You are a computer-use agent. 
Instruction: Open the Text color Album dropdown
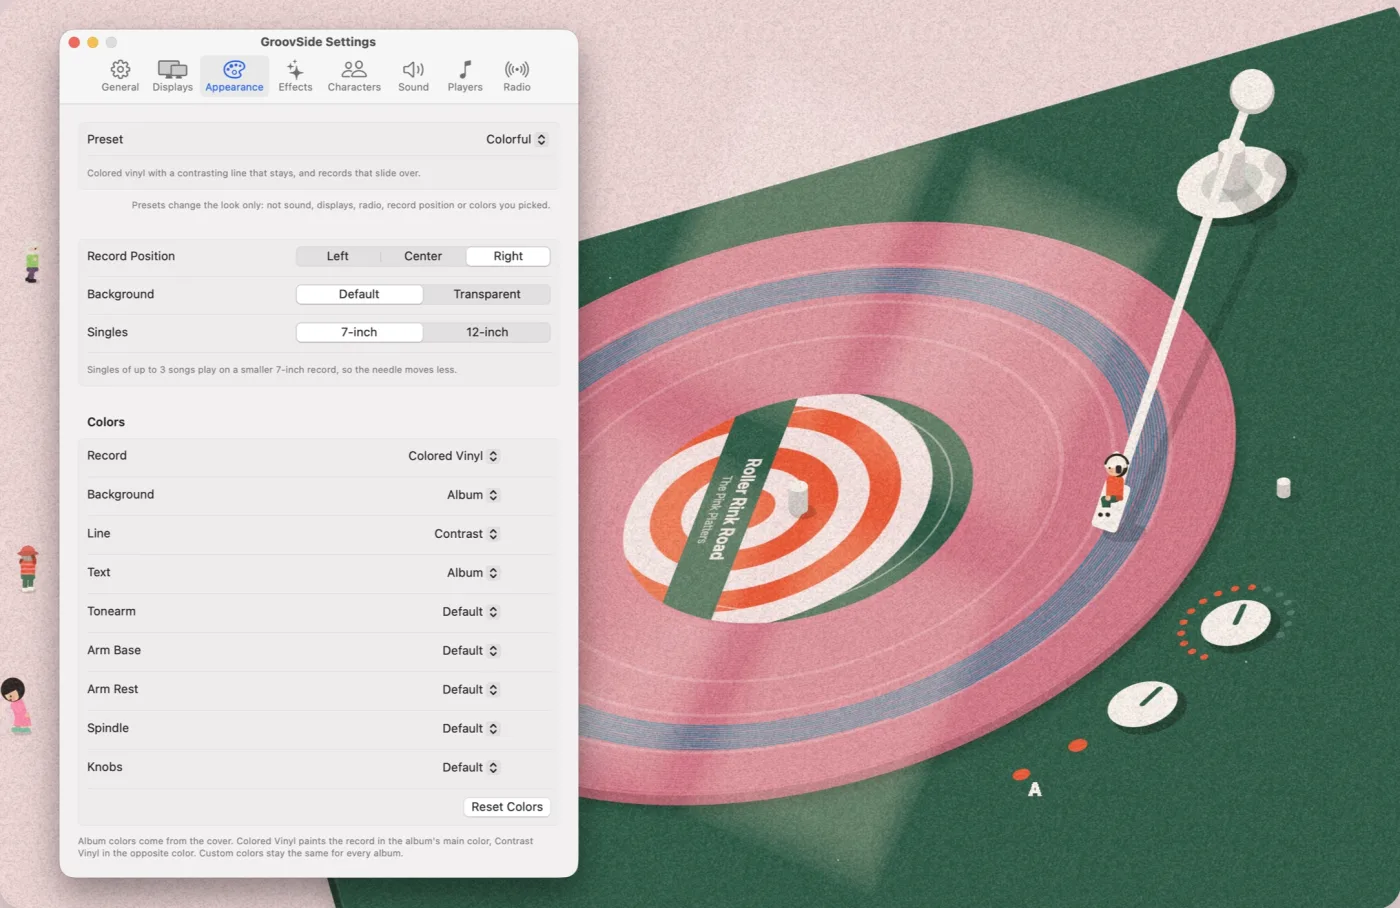point(472,573)
